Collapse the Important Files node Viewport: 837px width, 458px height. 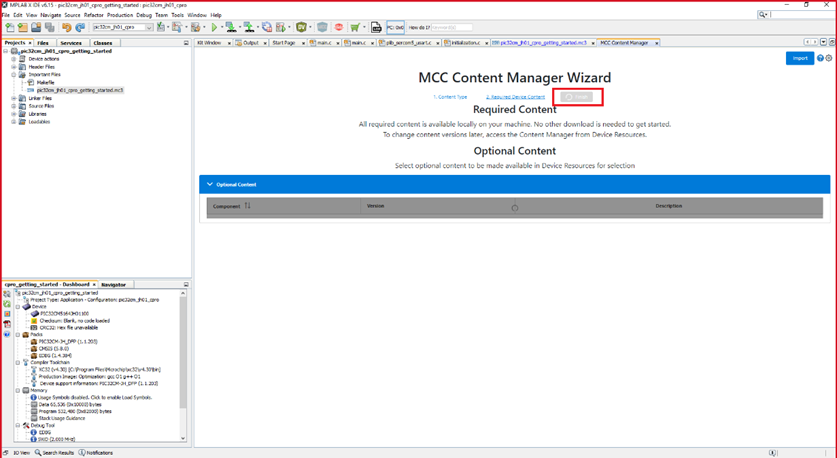point(14,75)
